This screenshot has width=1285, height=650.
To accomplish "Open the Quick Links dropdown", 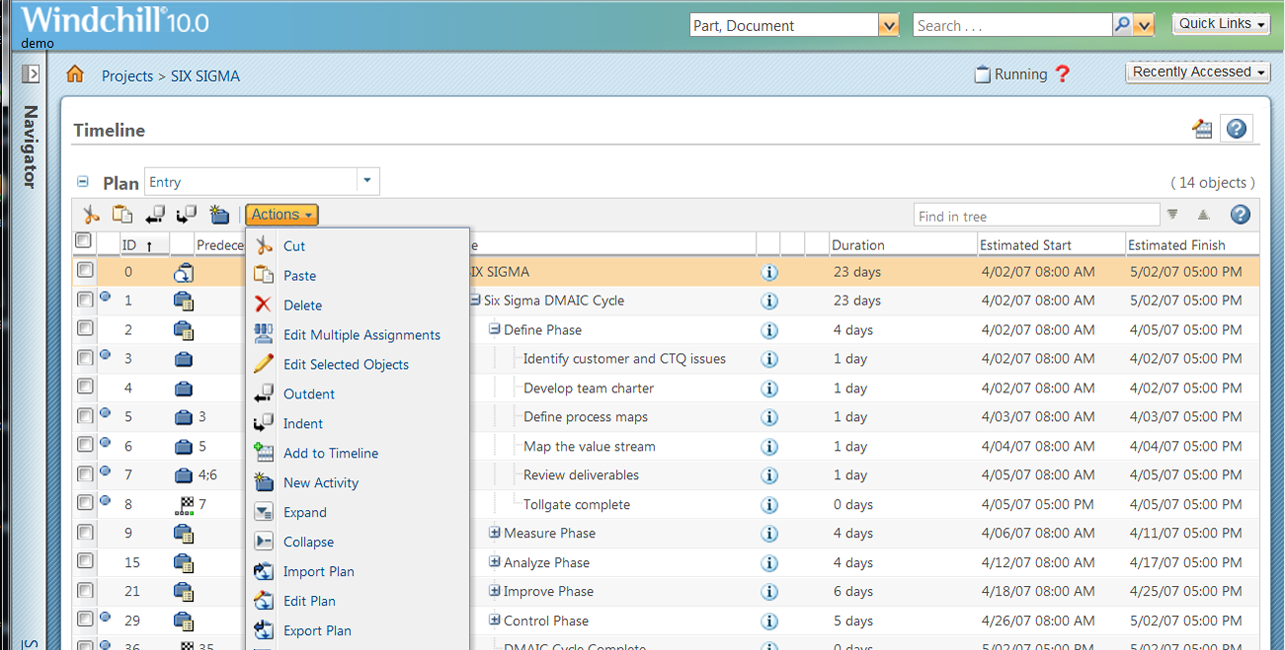I will pos(1220,24).
